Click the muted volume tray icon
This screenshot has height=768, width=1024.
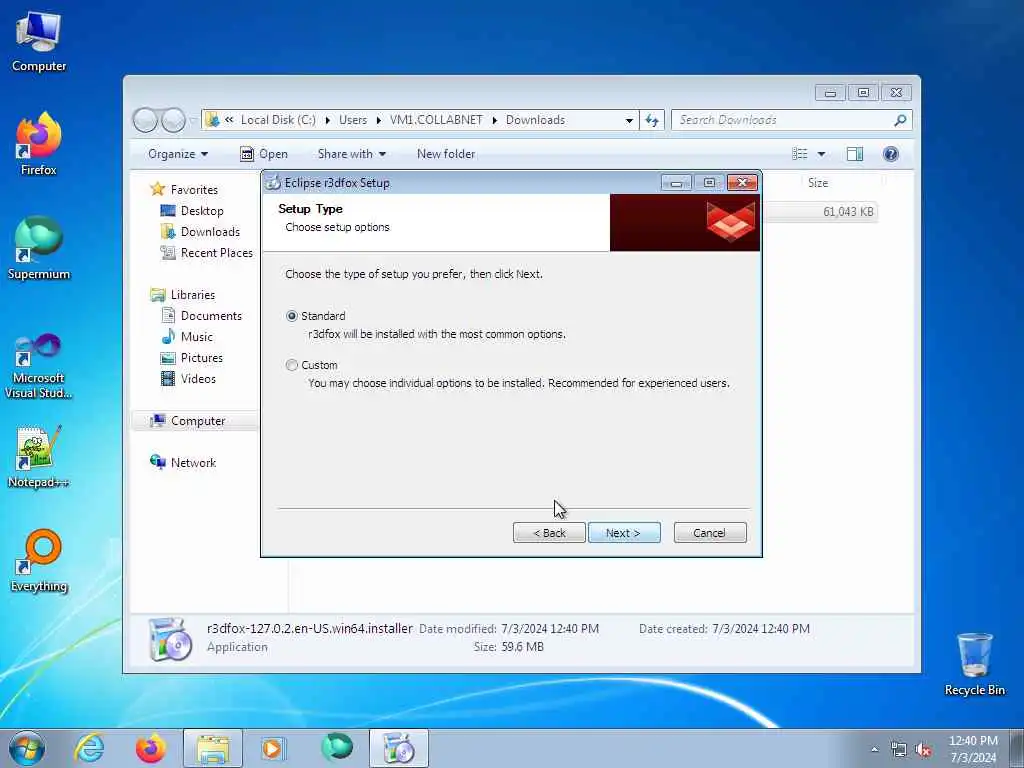(x=923, y=750)
